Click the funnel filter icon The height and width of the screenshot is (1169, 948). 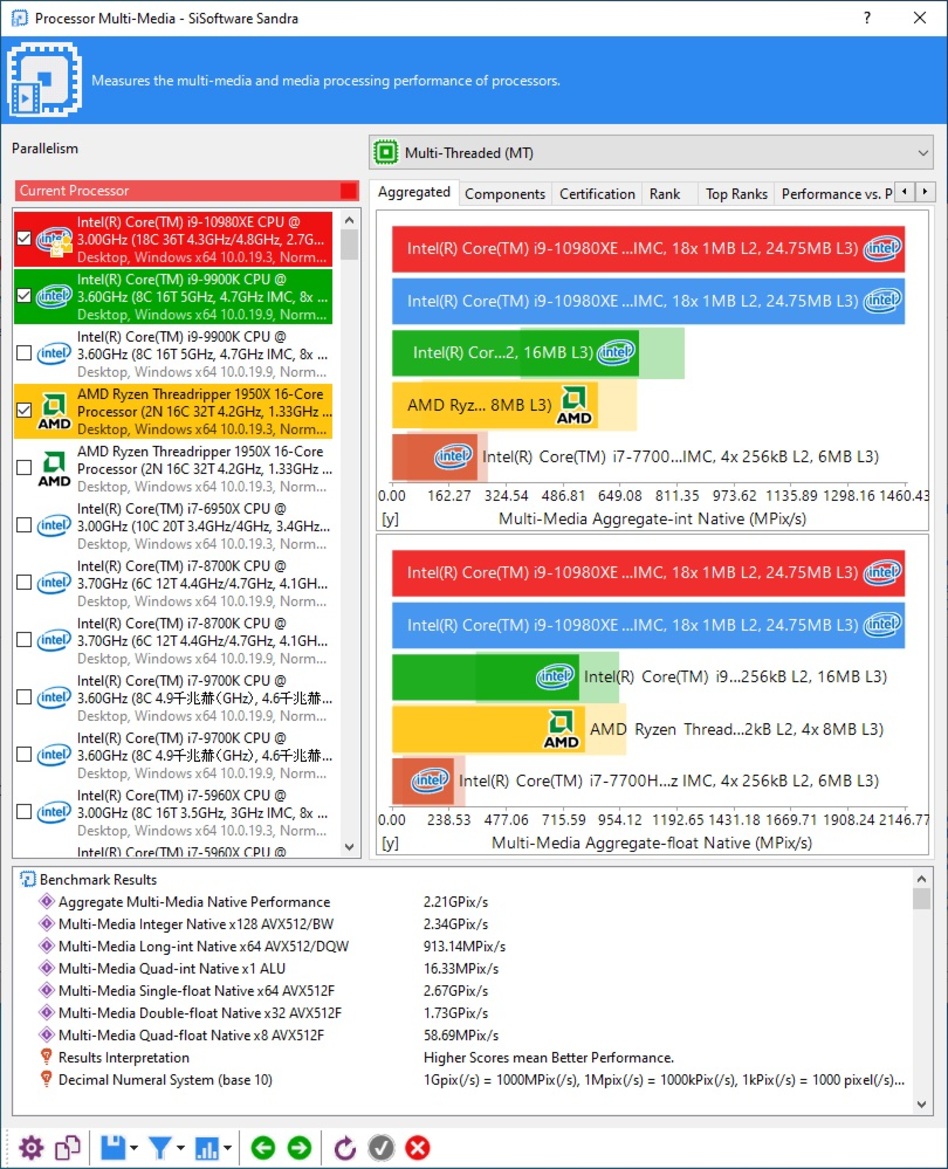click(x=159, y=1147)
